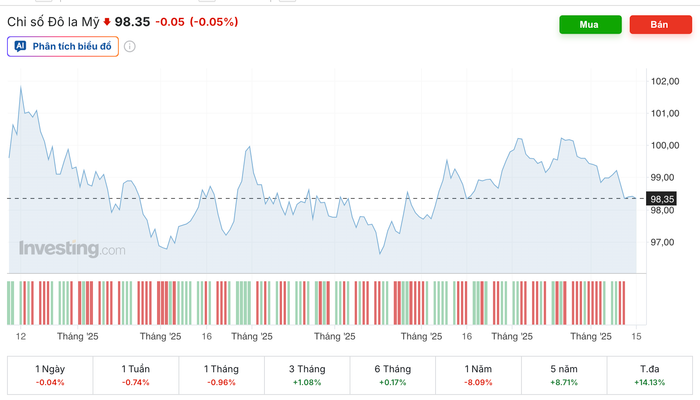Click the Investing.com watermark logo
This screenshot has width=700, height=400.
72,249
